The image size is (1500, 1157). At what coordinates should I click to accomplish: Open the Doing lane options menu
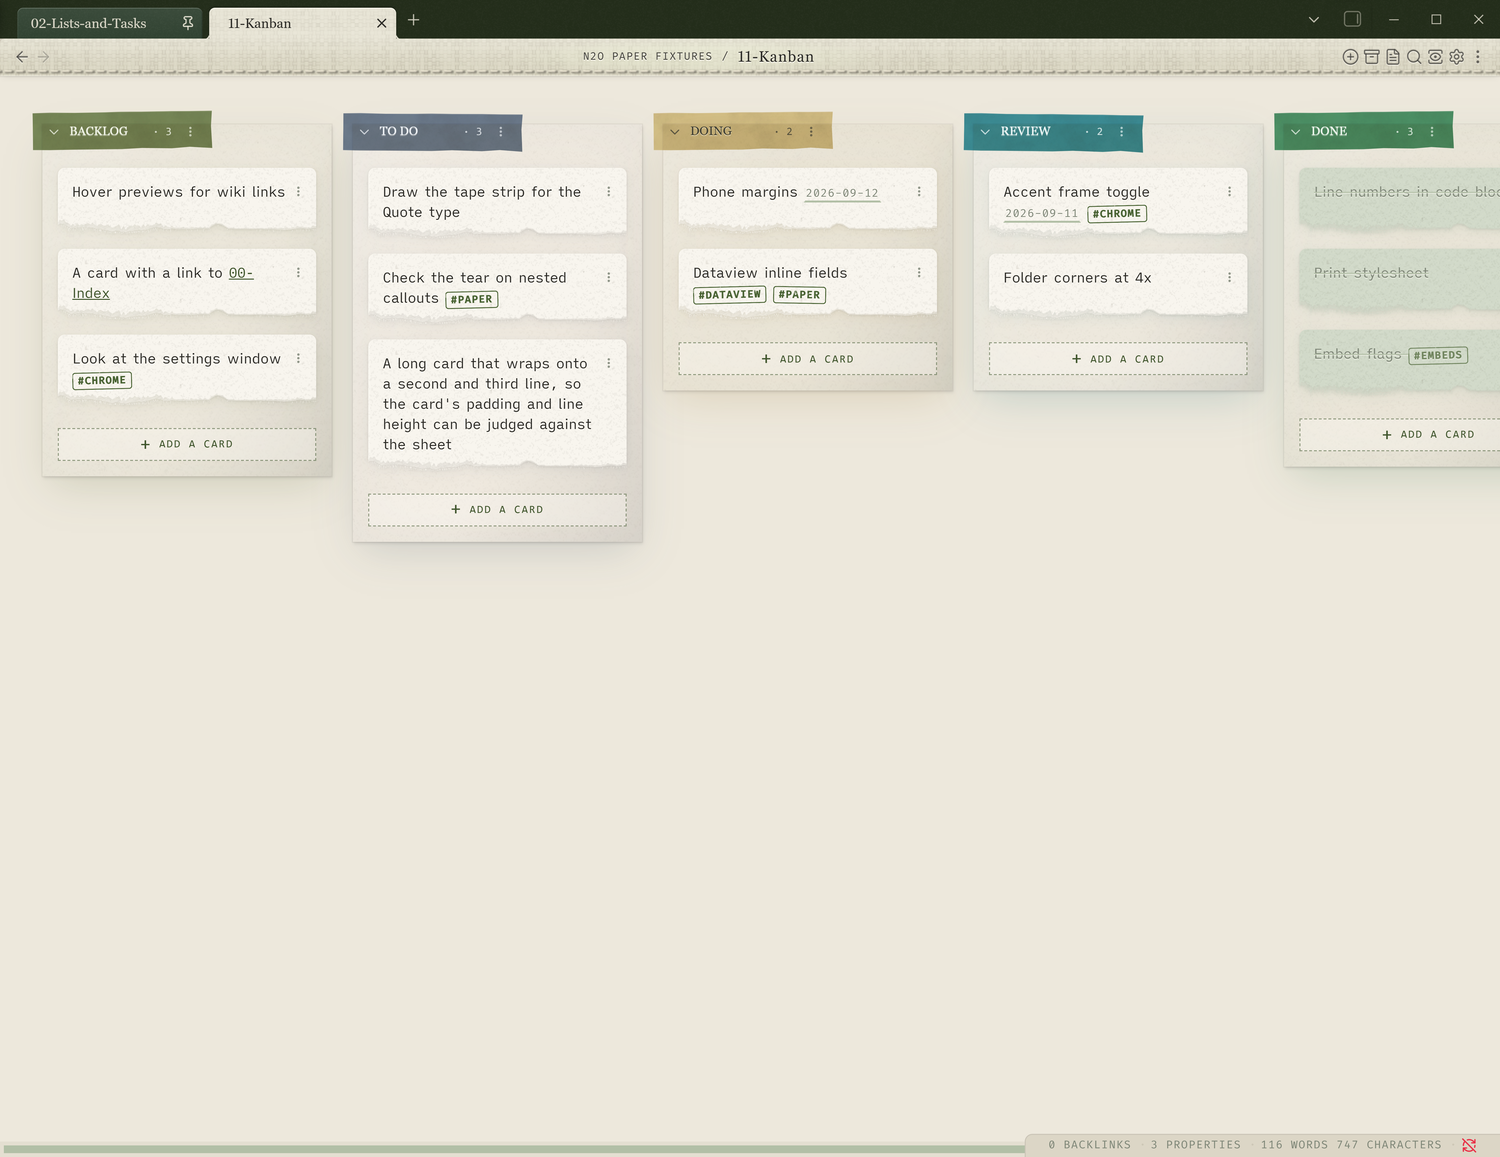811,131
